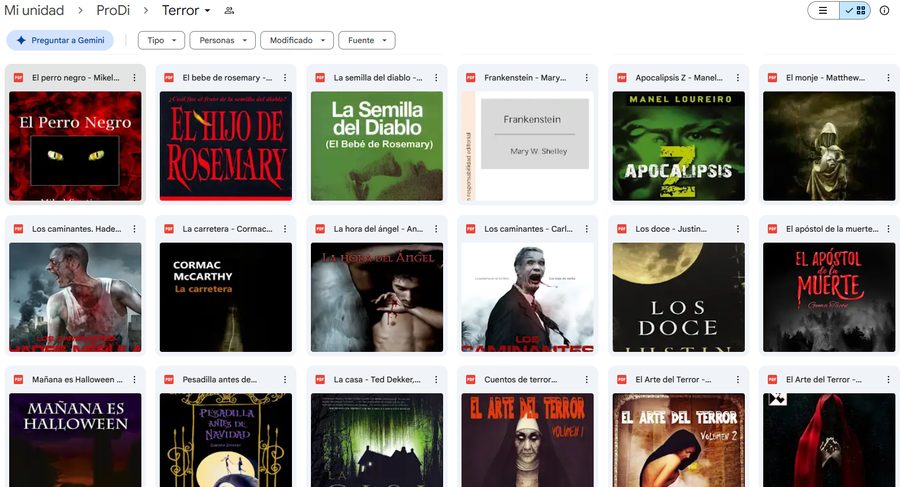Screen dimensions: 900x487
Task: Open more options for Mañana es Halloween file
Action: click(x=134, y=380)
